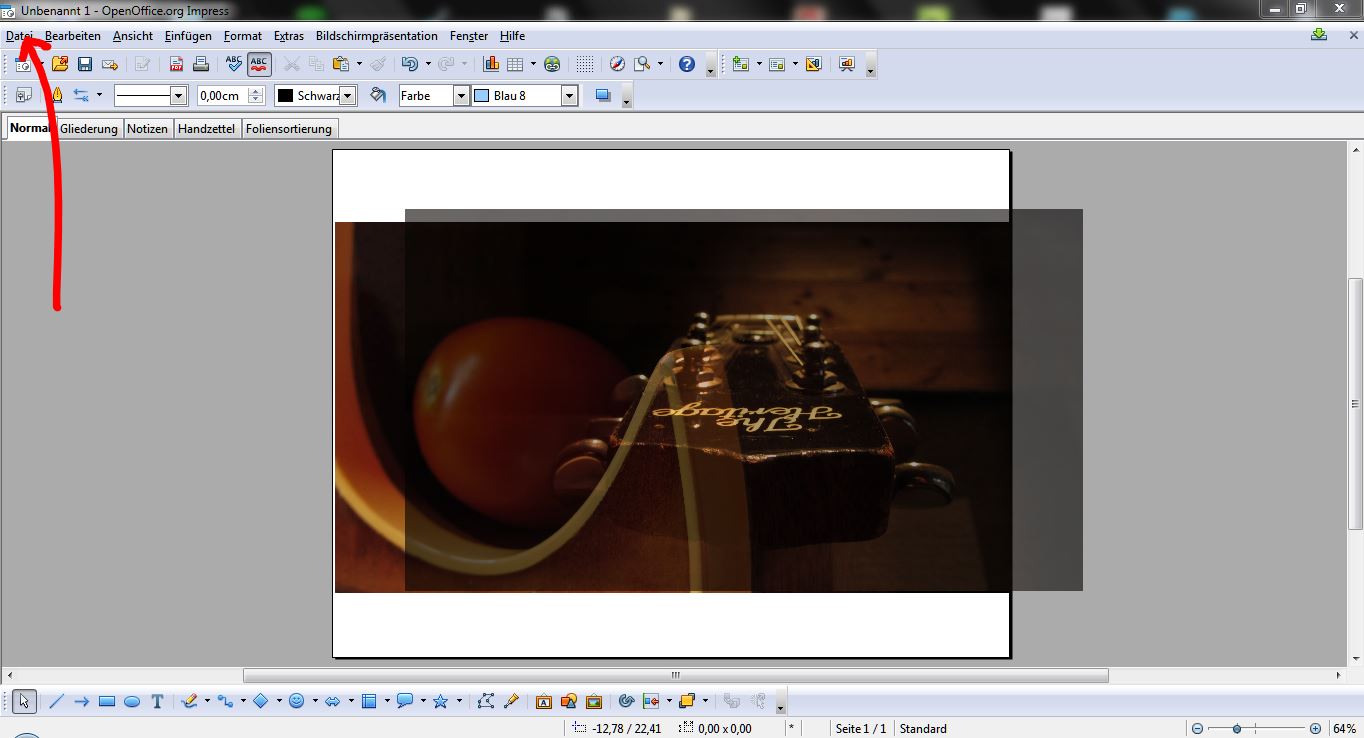Open the Gallery icon in drawing toolbar
The image size is (1364, 738).
point(594,702)
